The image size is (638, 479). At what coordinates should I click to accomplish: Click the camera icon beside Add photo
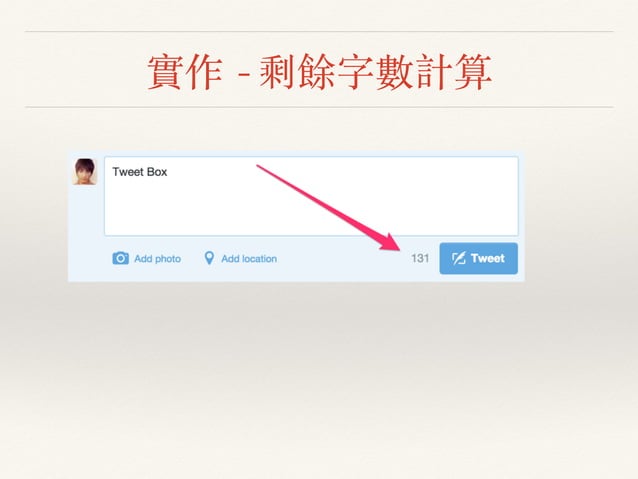coord(120,258)
